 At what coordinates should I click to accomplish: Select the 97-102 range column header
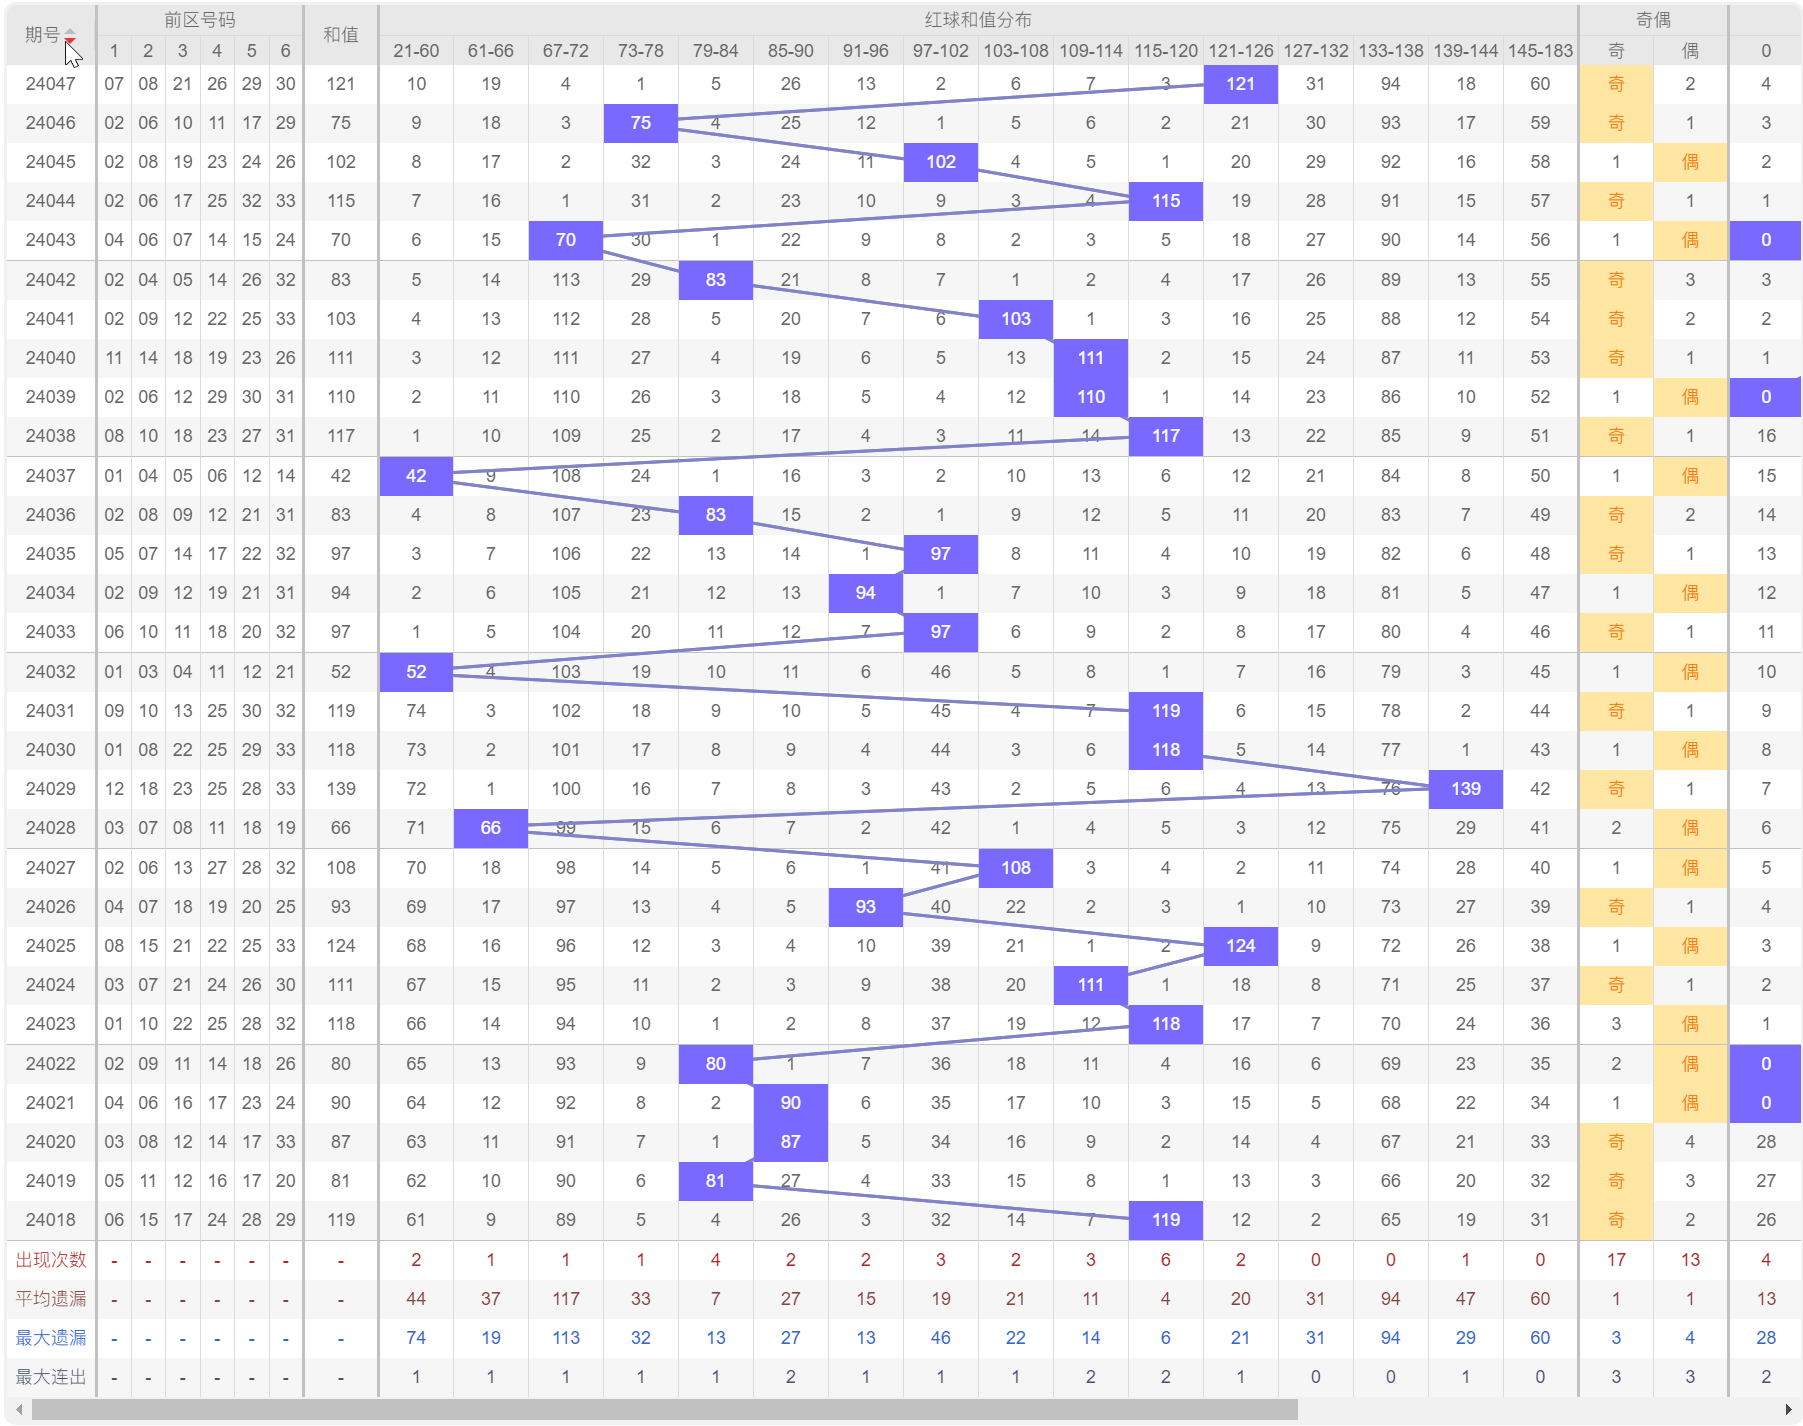point(941,51)
